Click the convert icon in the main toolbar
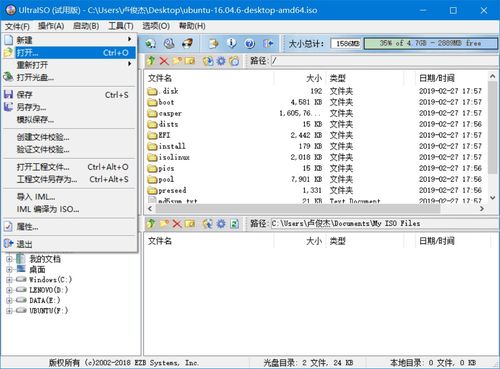 (x=214, y=43)
